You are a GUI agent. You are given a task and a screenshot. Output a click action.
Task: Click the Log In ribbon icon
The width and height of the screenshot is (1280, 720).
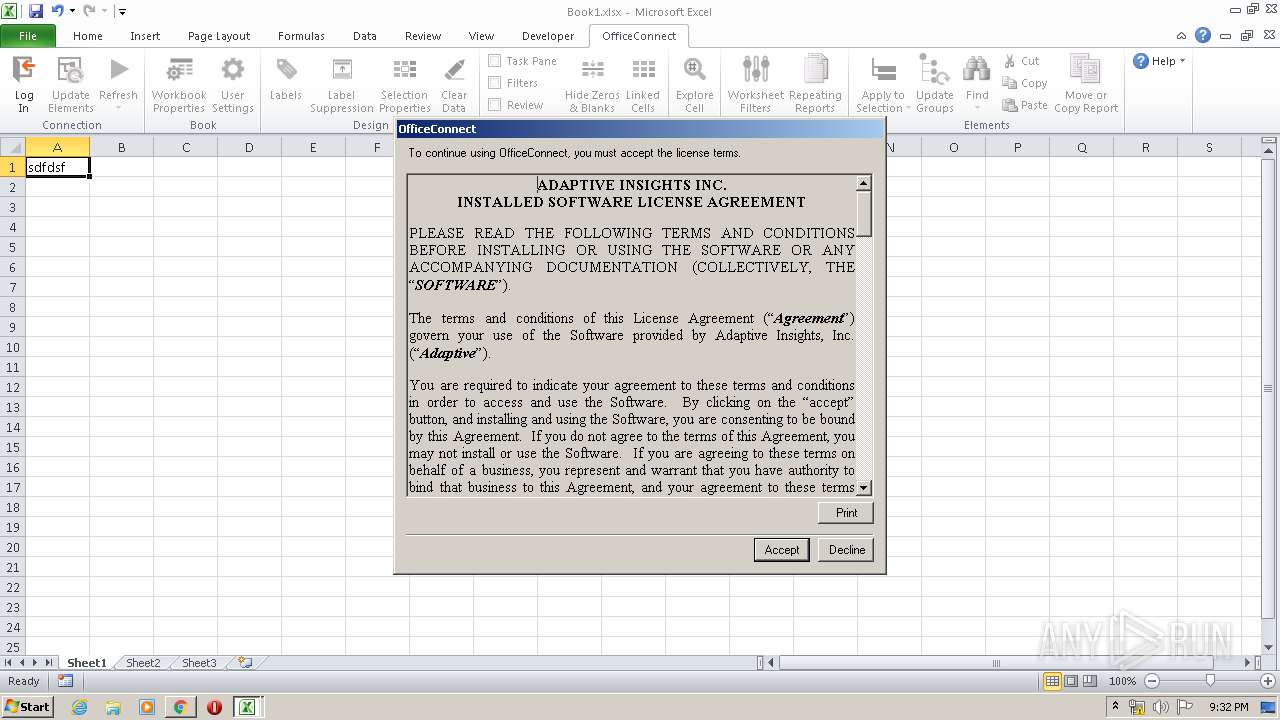[23, 84]
